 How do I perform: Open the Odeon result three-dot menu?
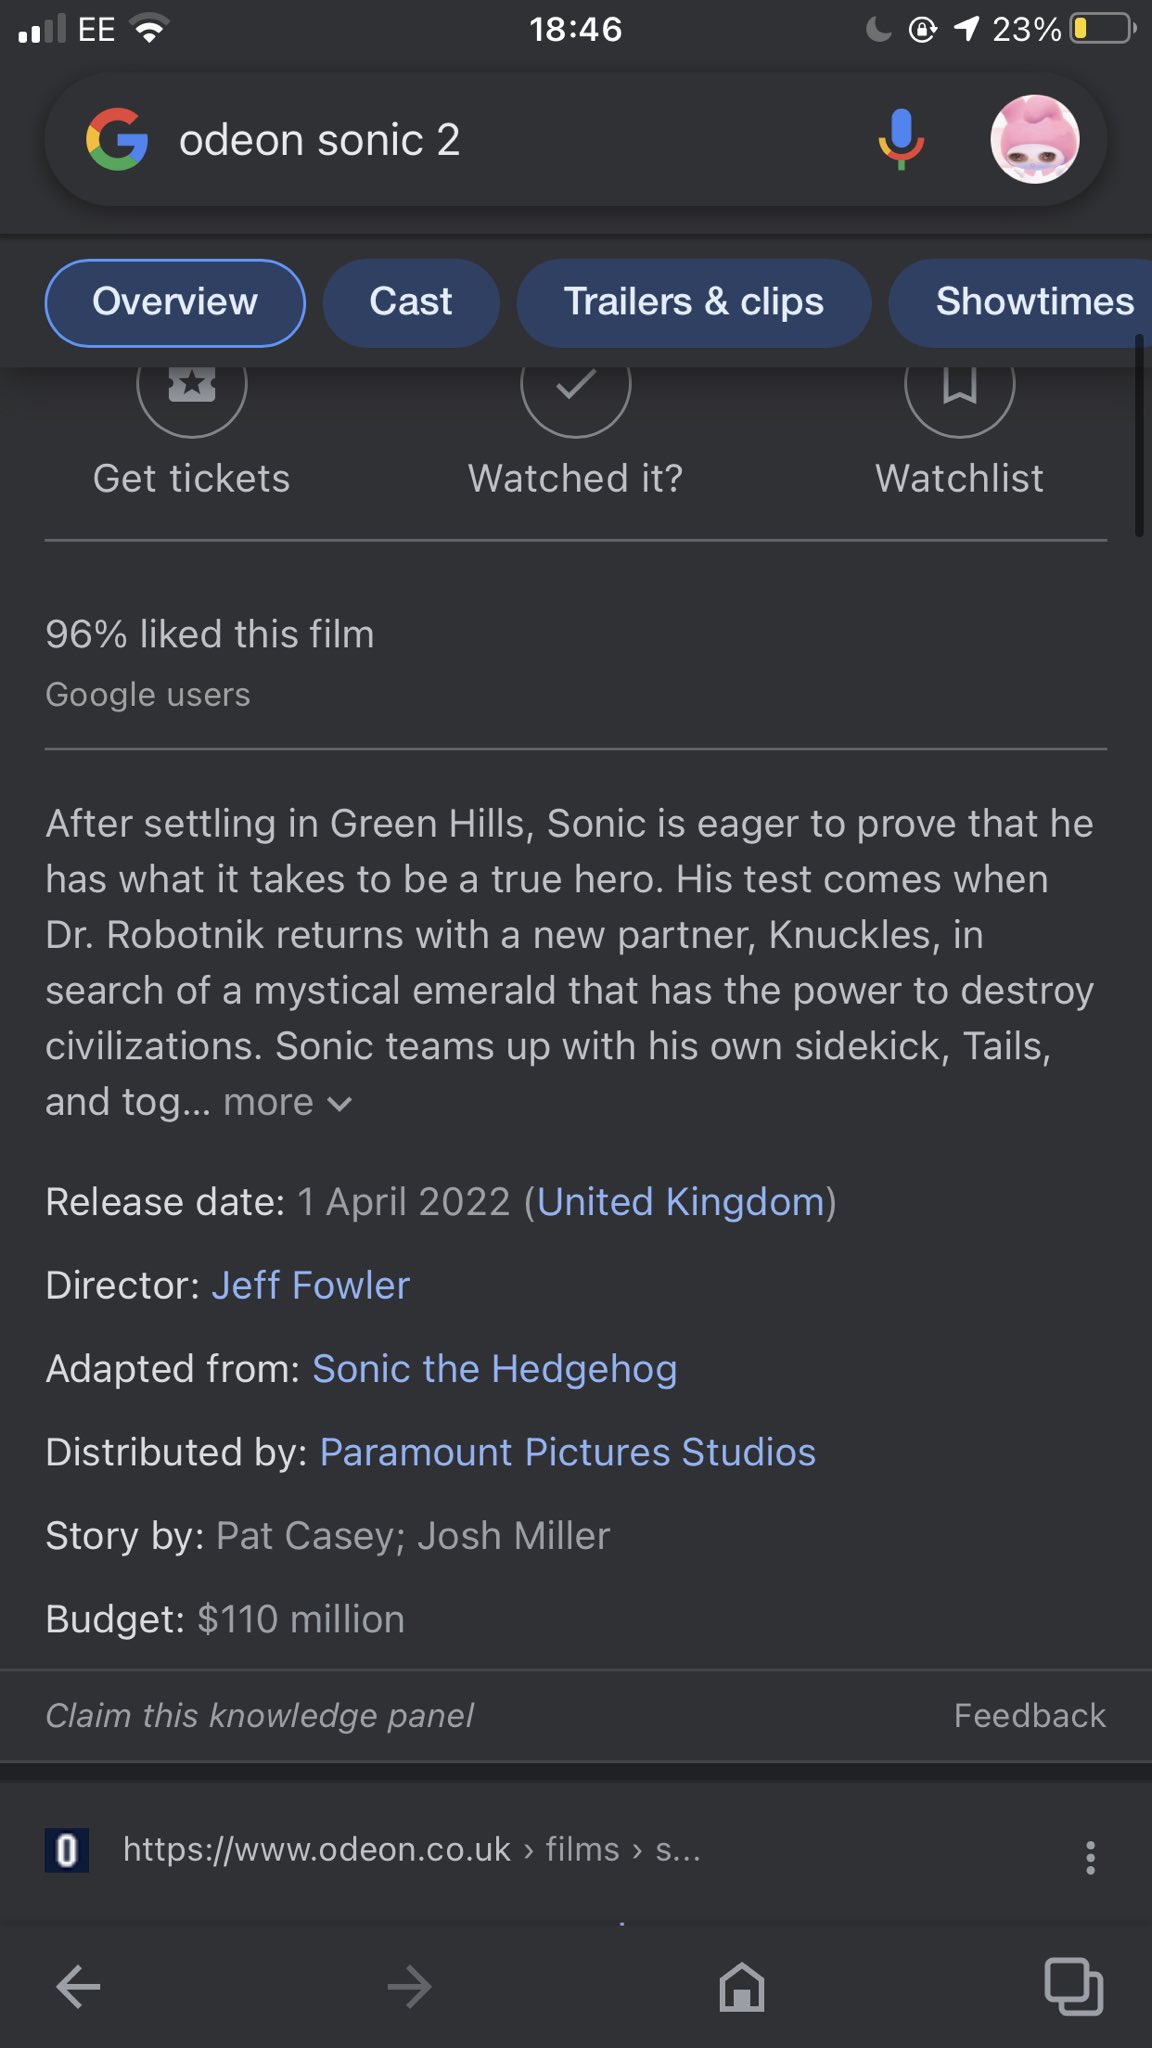[x=1090, y=1857]
